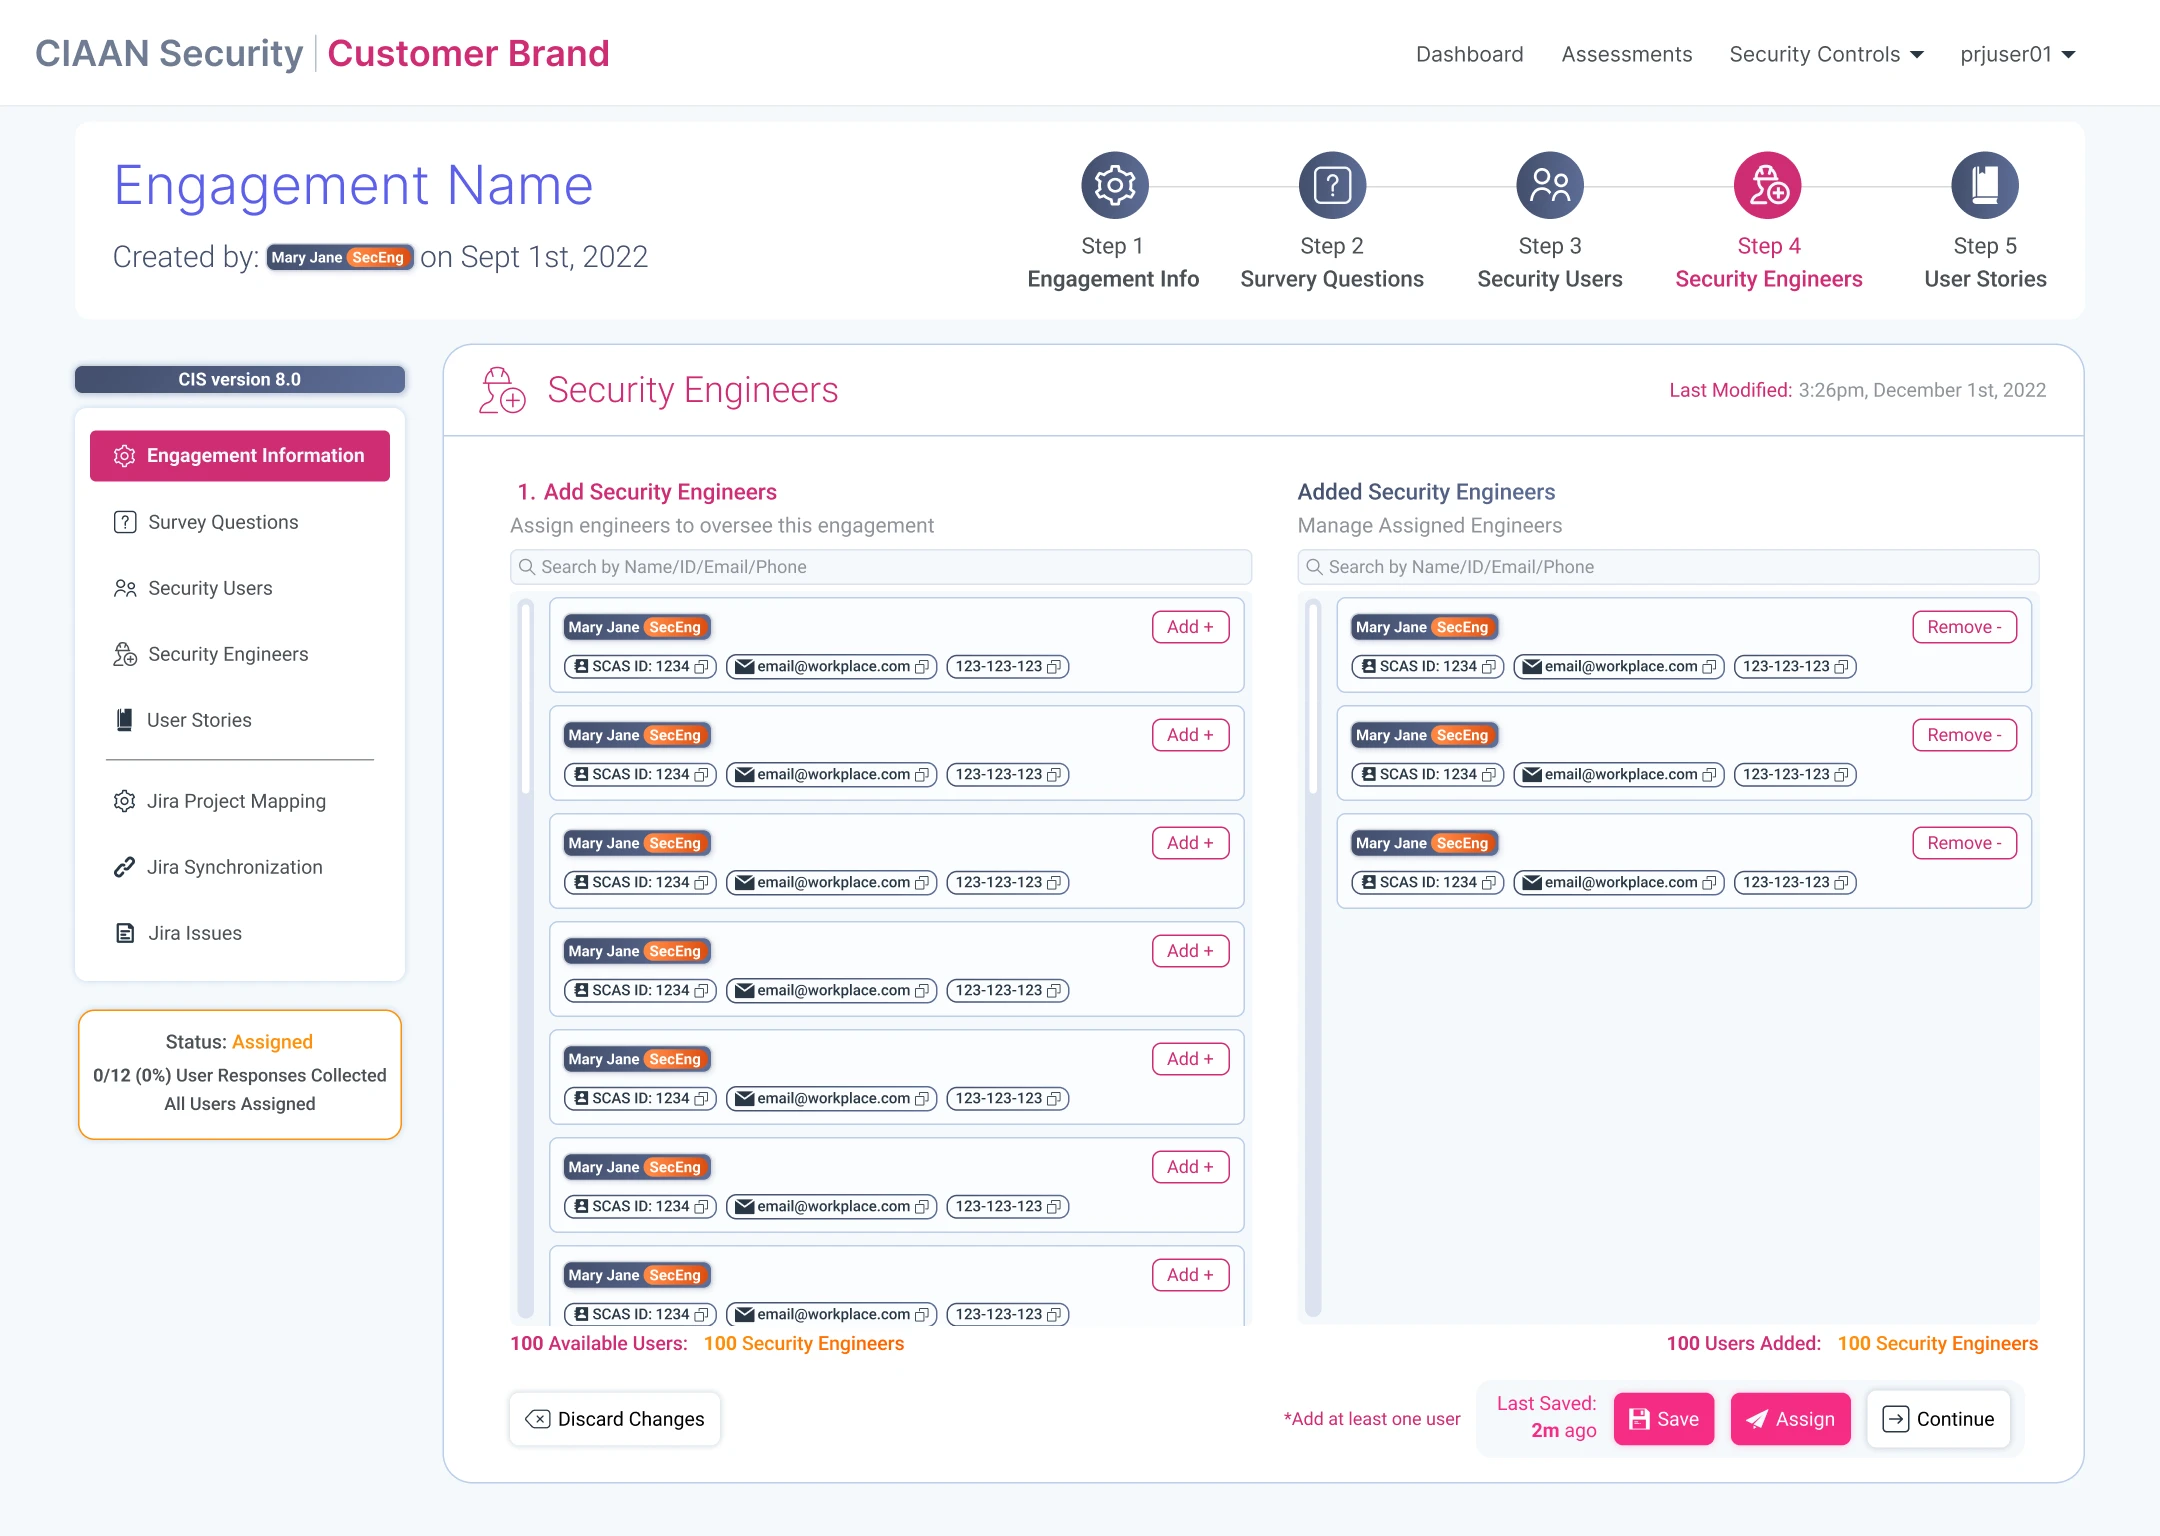Viewport: 2160px width, 1536px height.
Task: Copy phone number of second available engineer
Action: [x=1054, y=775]
